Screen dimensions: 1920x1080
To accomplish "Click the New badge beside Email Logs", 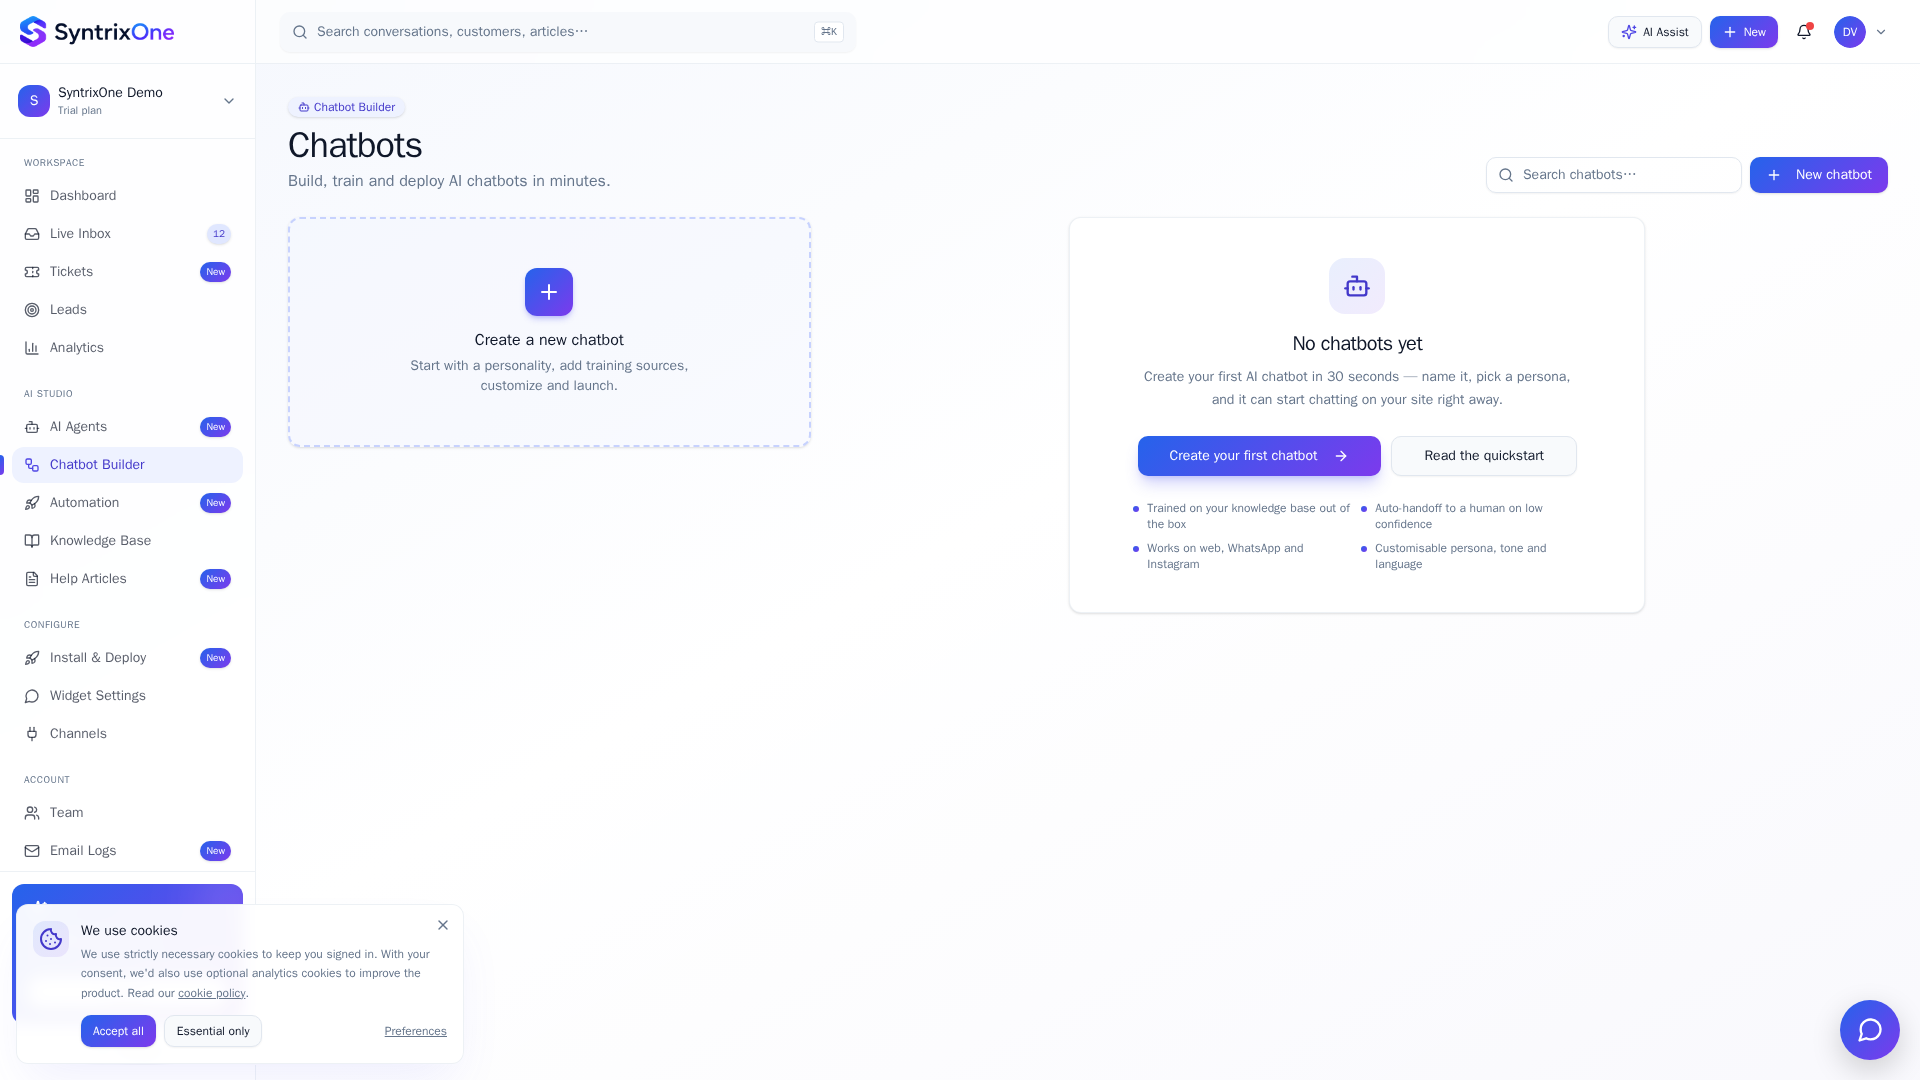I will tap(215, 851).
